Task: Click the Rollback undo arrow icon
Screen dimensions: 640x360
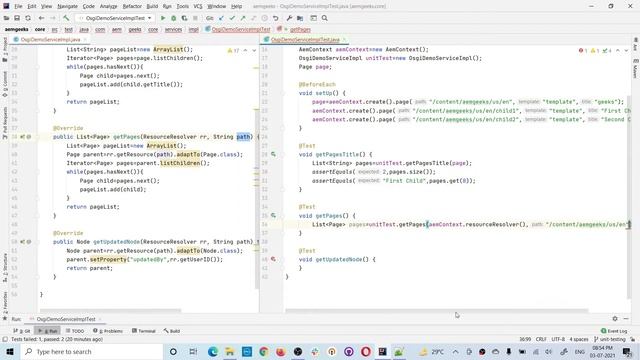Action: (x=276, y=18)
